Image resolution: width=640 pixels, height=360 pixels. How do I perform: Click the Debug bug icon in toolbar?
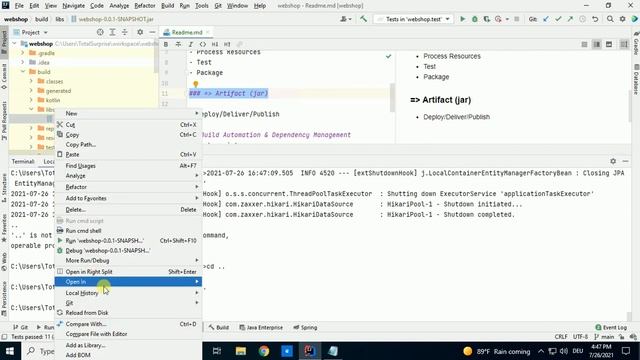click(474, 19)
